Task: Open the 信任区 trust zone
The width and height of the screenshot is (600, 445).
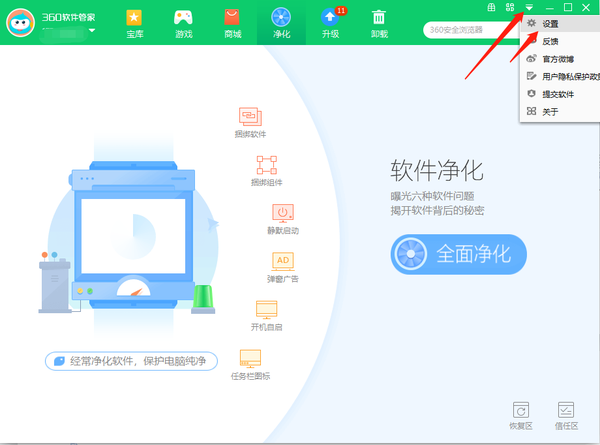Action: 566,416
